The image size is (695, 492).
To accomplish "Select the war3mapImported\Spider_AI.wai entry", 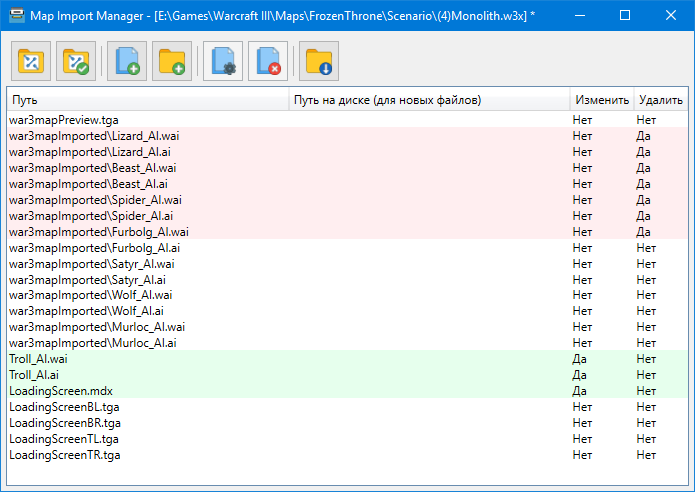I will pos(348,199).
